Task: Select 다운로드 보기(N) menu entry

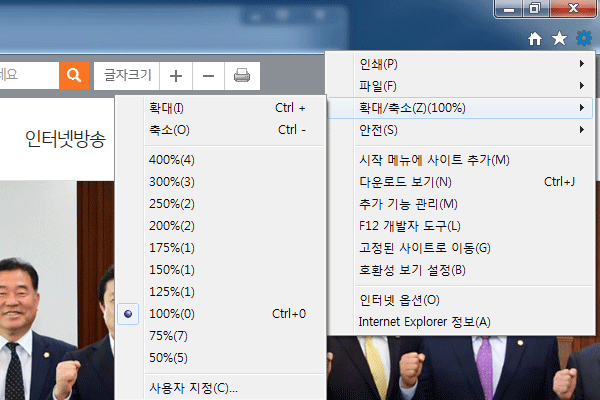Action: [x=460, y=182]
